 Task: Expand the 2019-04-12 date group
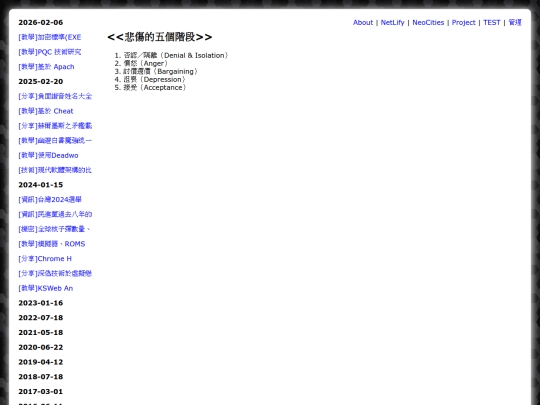point(41,362)
